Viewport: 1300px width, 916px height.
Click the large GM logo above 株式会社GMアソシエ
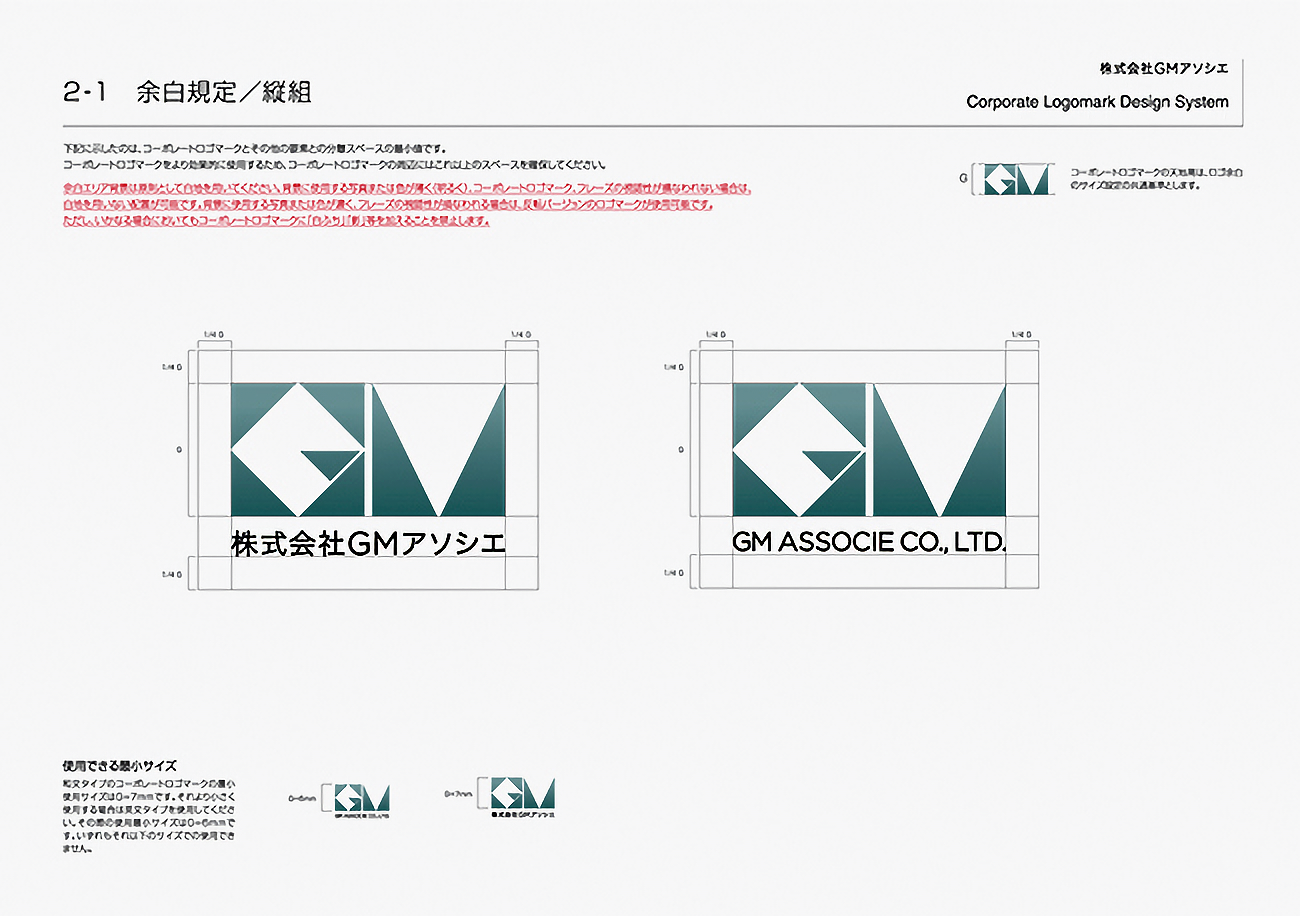coord(368,449)
